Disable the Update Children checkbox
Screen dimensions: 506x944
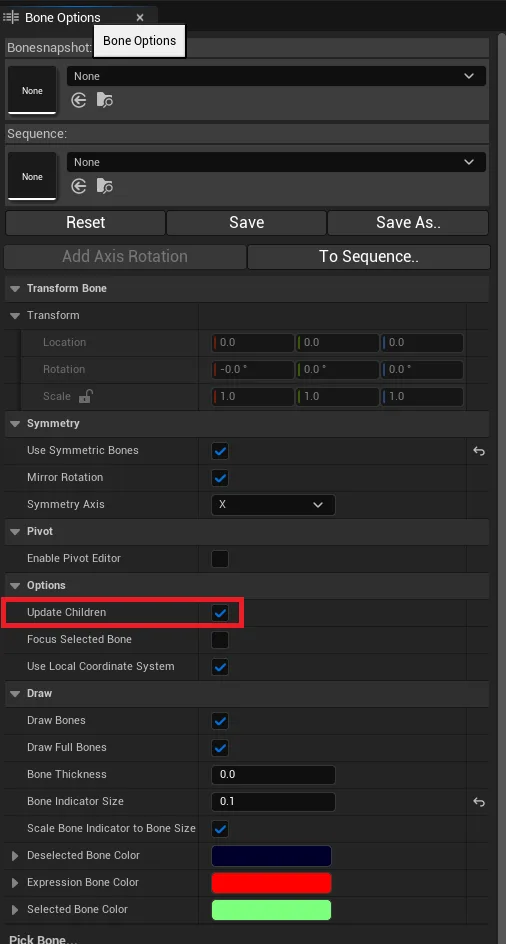(x=220, y=613)
